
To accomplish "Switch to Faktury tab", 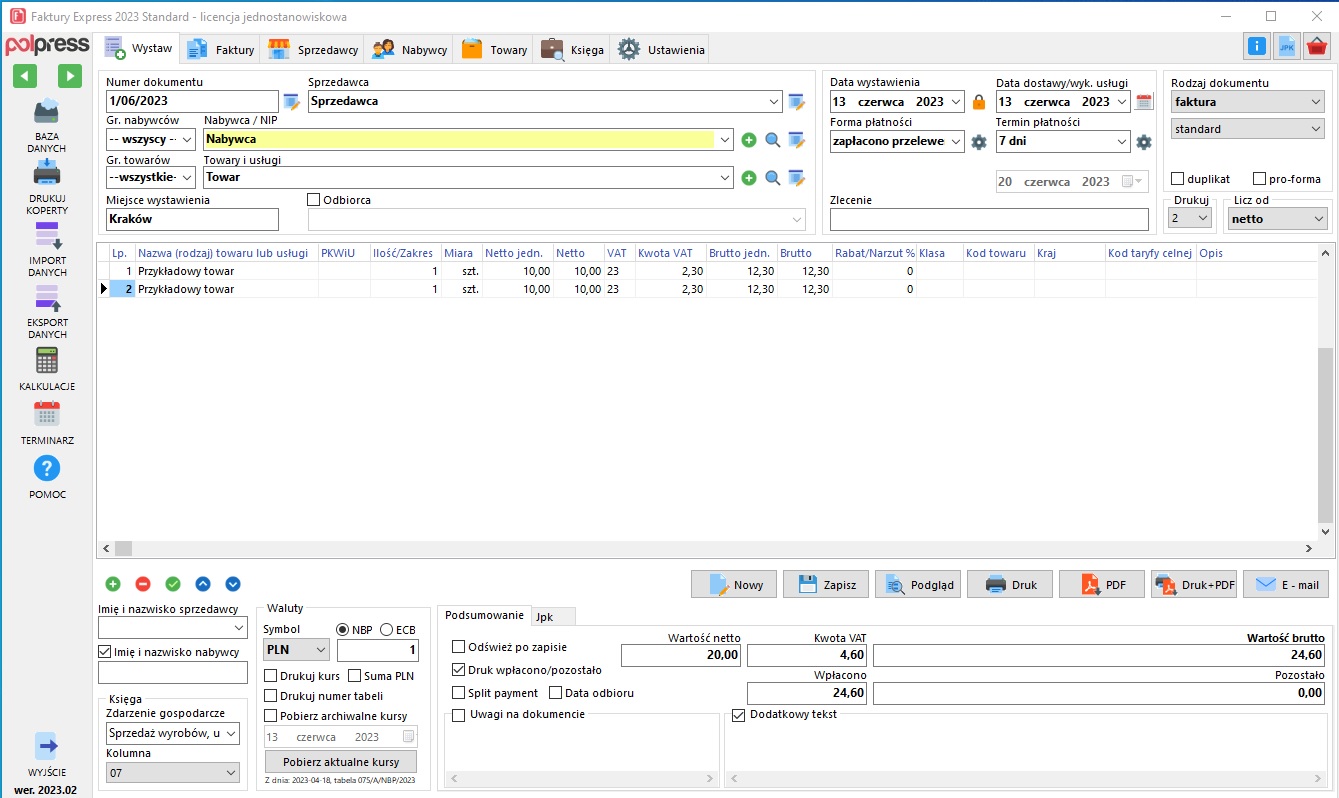I will pyautogui.click(x=221, y=50).
